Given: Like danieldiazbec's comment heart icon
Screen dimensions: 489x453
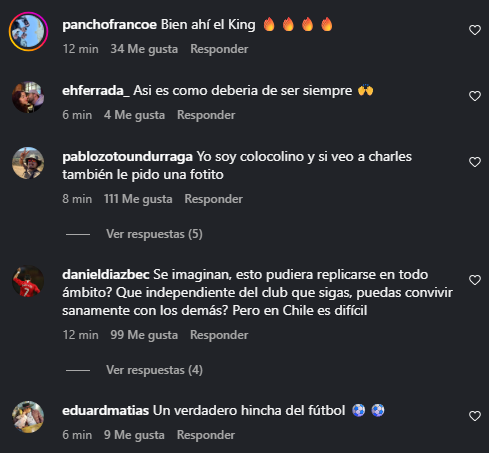Looking at the screenshot, I should click(x=475, y=280).
